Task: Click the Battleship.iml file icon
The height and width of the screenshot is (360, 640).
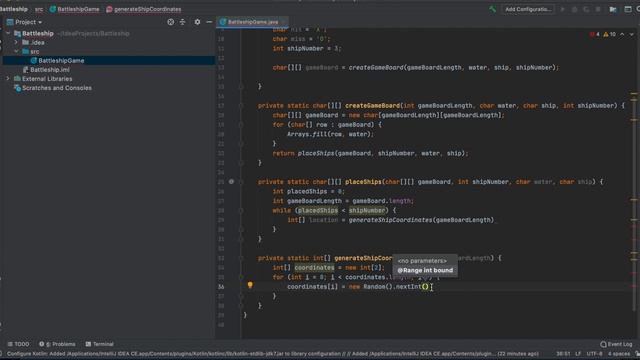Action: pyautogui.click(x=25, y=70)
